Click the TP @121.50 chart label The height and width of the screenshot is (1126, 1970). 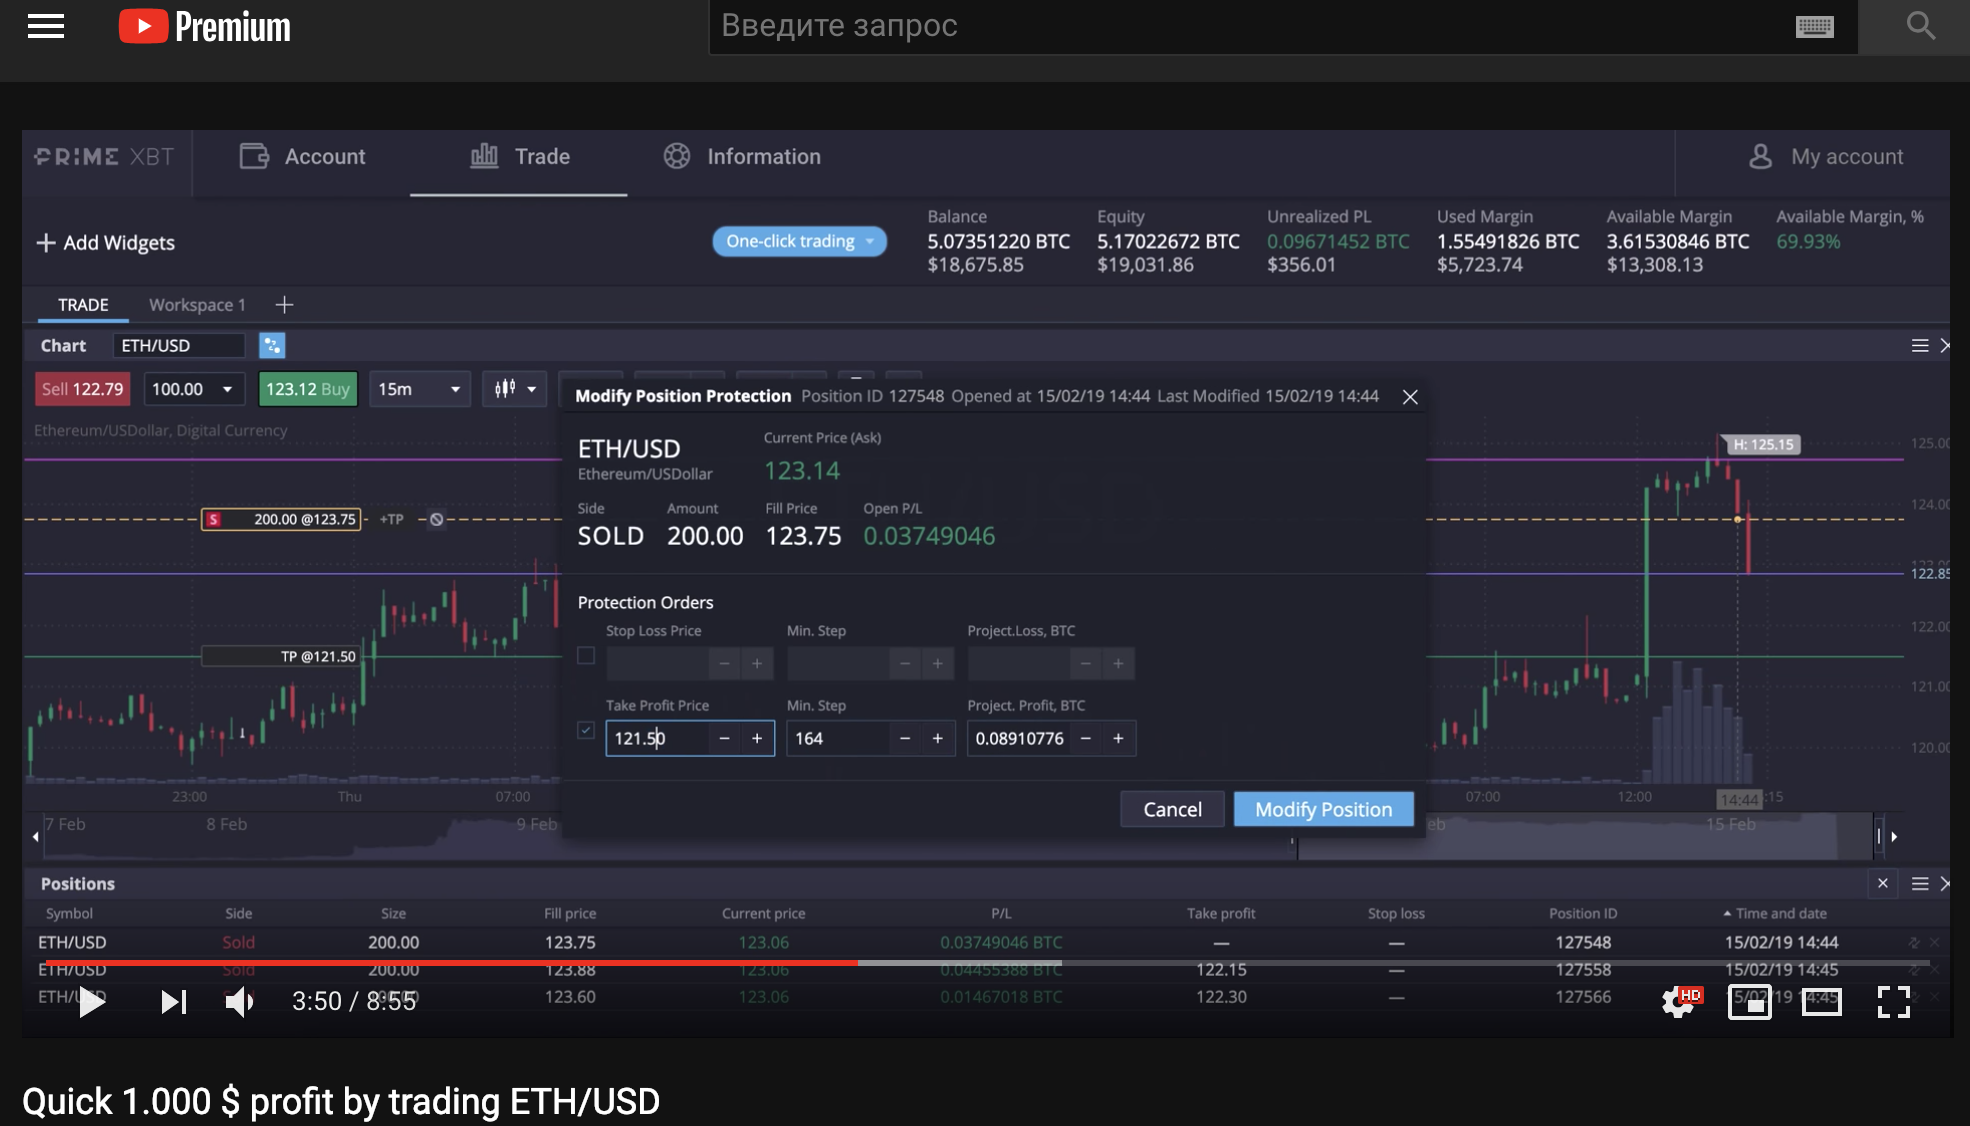tap(281, 656)
